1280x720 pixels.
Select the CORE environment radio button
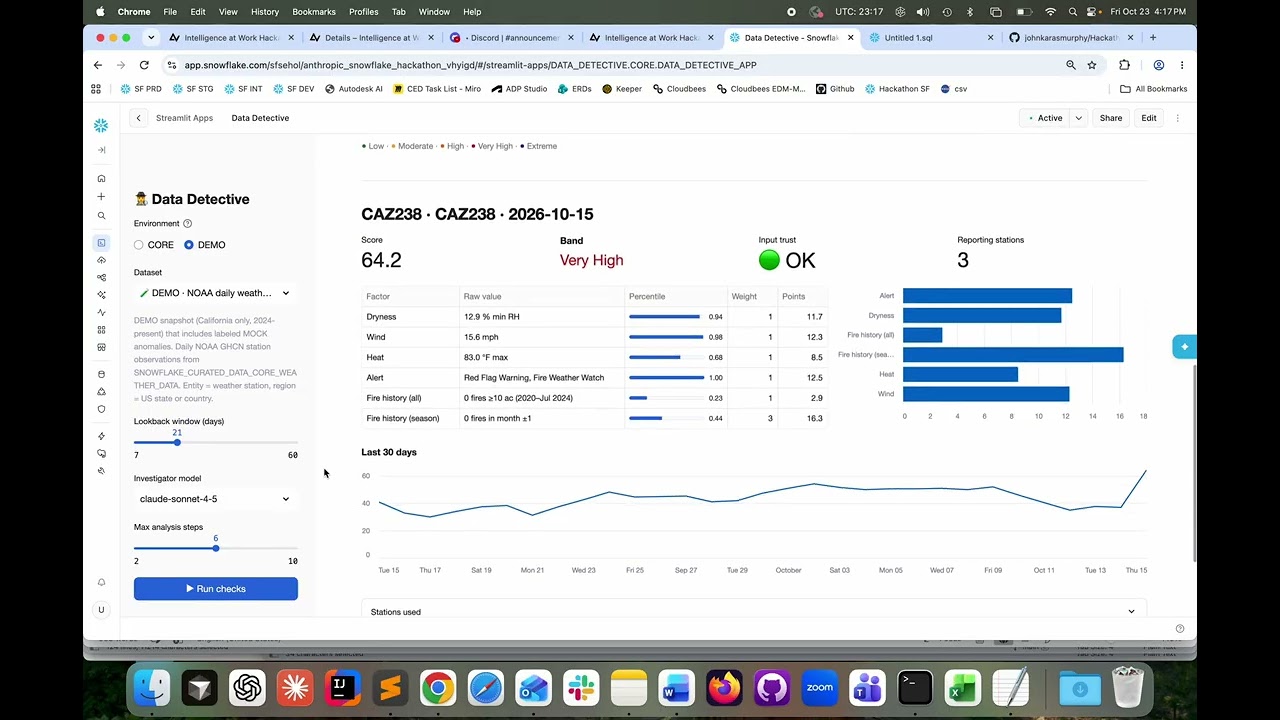pyautogui.click(x=139, y=245)
